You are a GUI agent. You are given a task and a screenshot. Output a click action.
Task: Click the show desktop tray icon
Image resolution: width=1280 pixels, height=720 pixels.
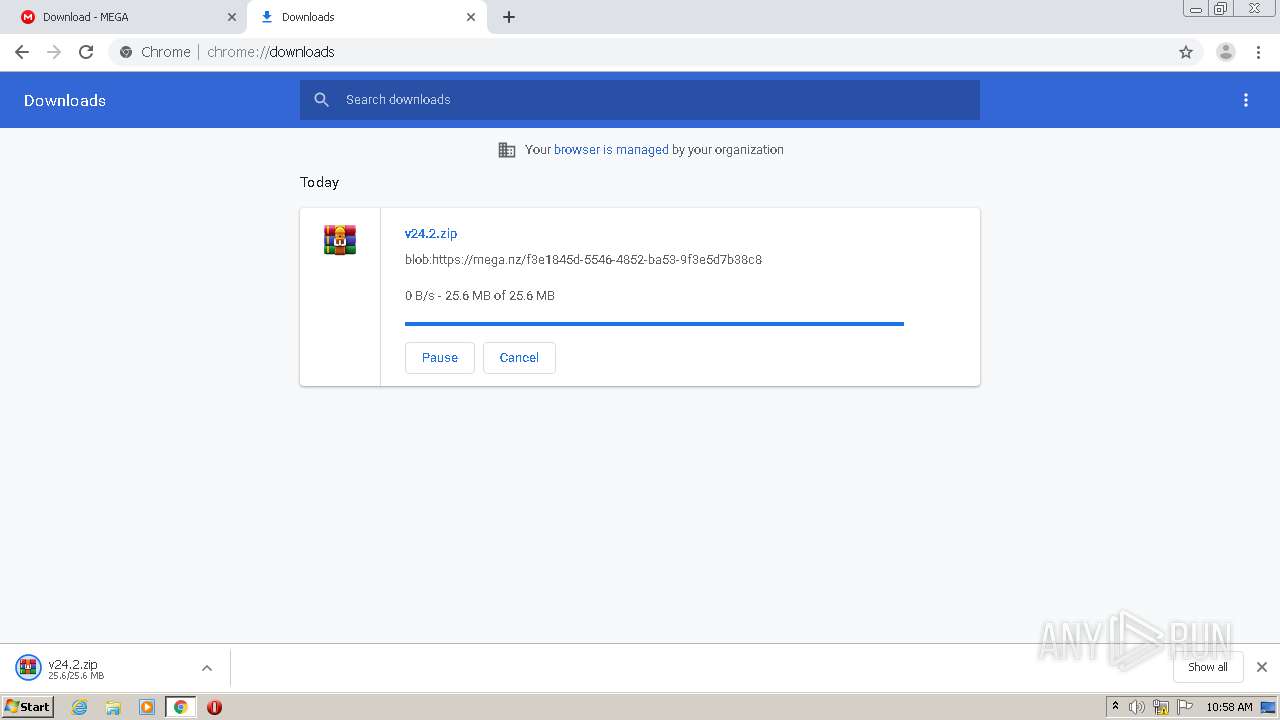1268,707
